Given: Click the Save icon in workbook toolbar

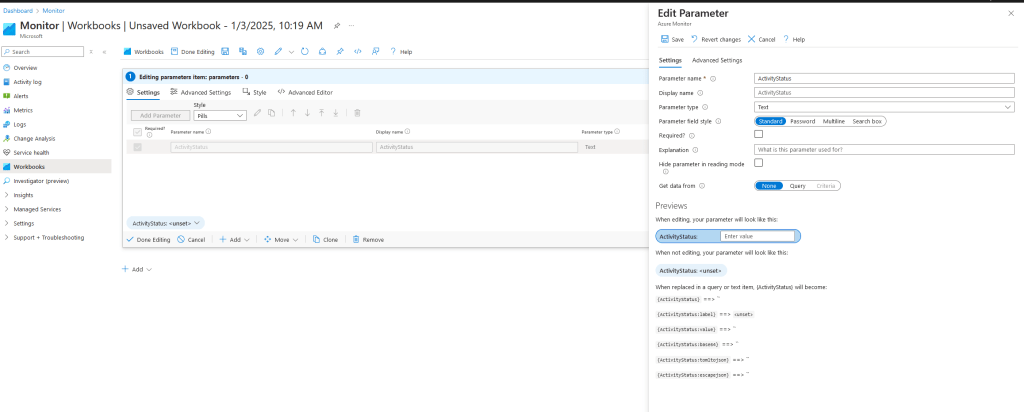Looking at the screenshot, I should (226, 51).
